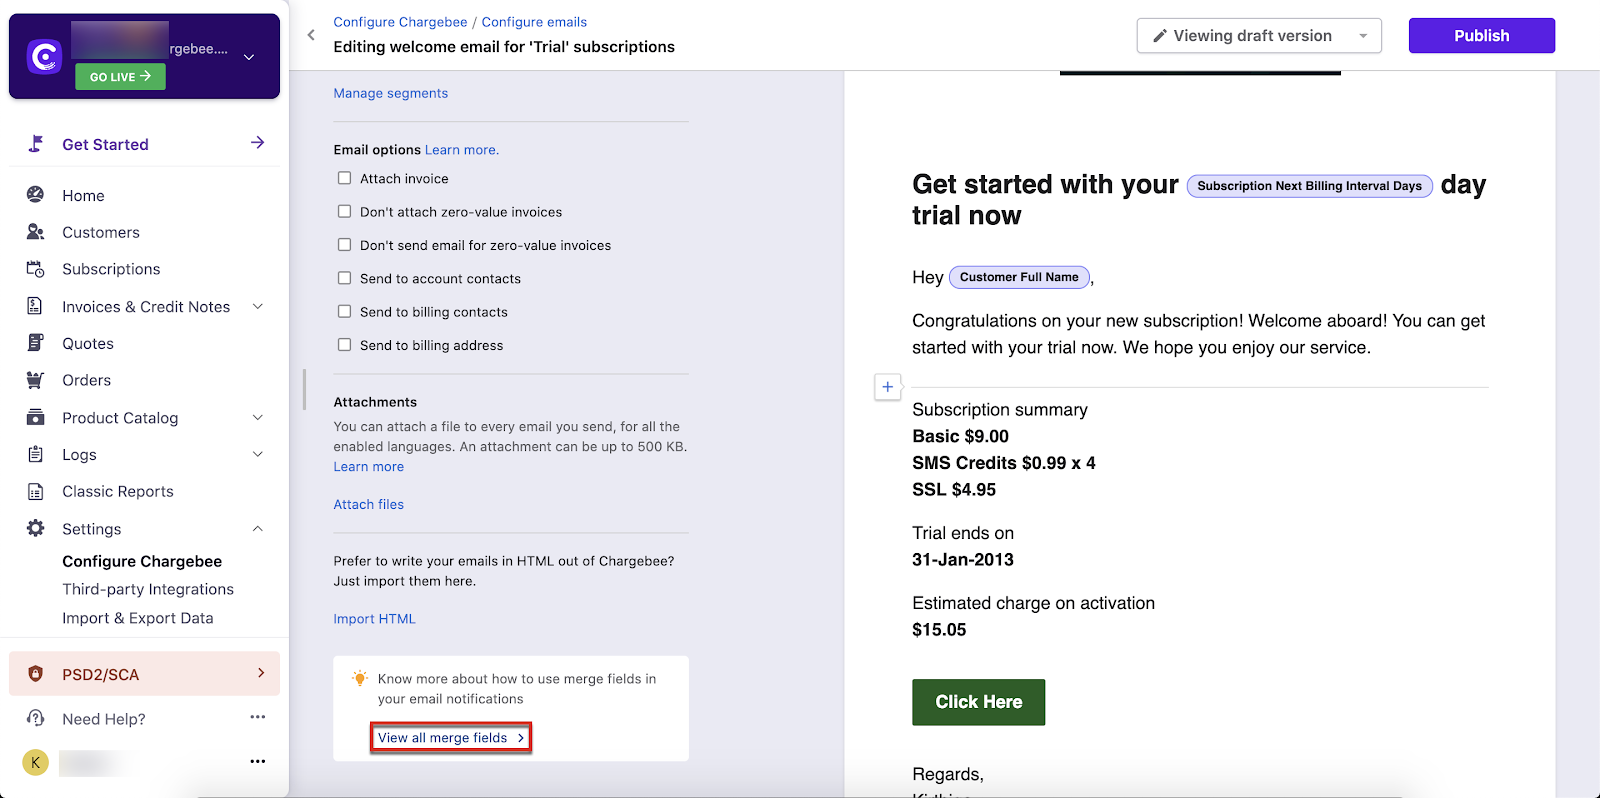Open Third-party Integrations settings item

tap(148, 590)
